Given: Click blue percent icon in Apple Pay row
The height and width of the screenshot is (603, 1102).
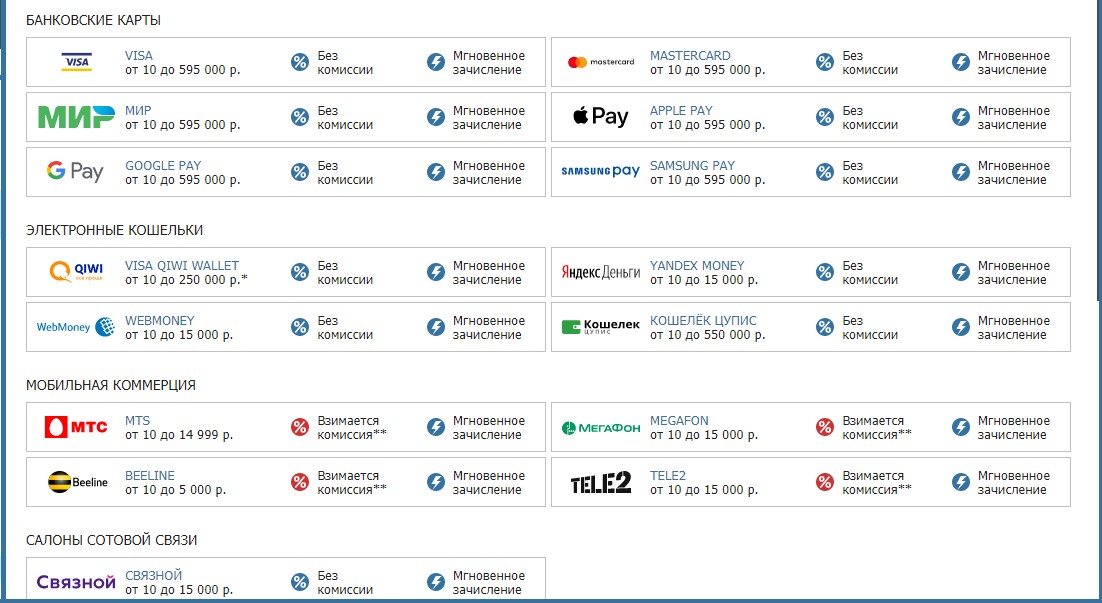Looking at the screenshot, I should pos(825,118).
